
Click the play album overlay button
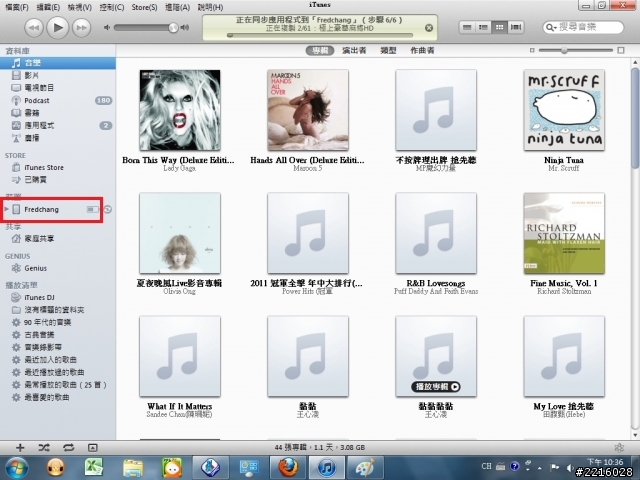(436, 387)
